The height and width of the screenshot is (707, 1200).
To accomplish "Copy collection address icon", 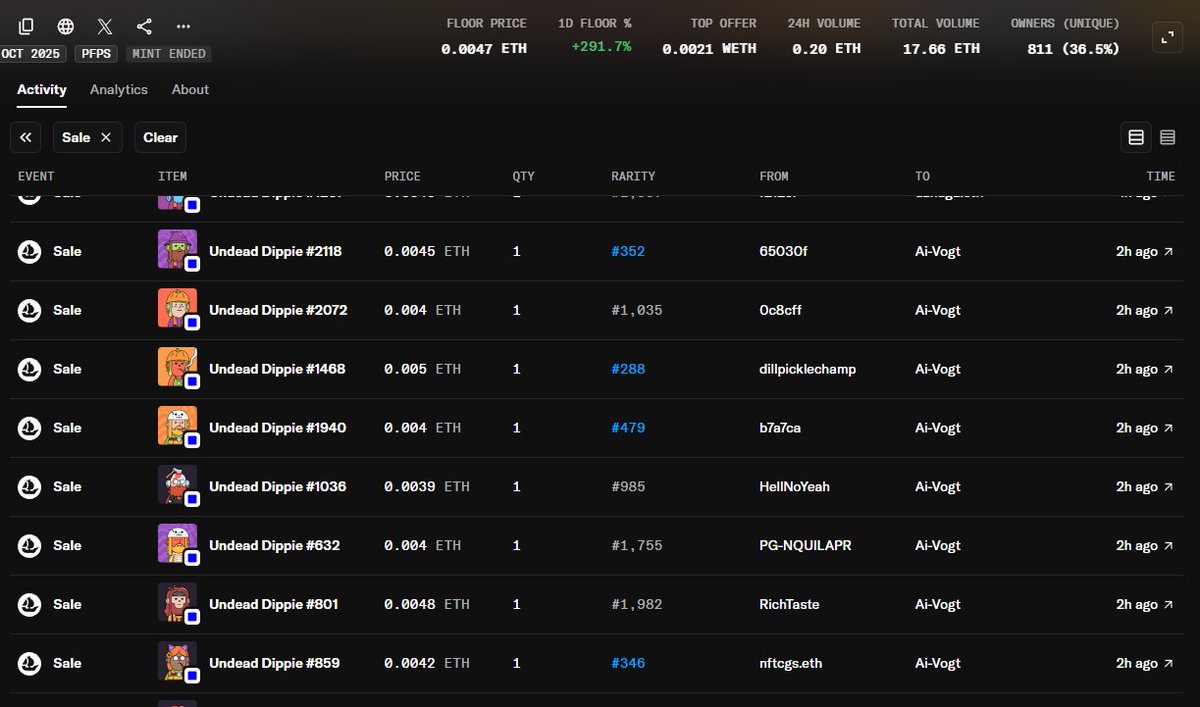I will point(26,27).
